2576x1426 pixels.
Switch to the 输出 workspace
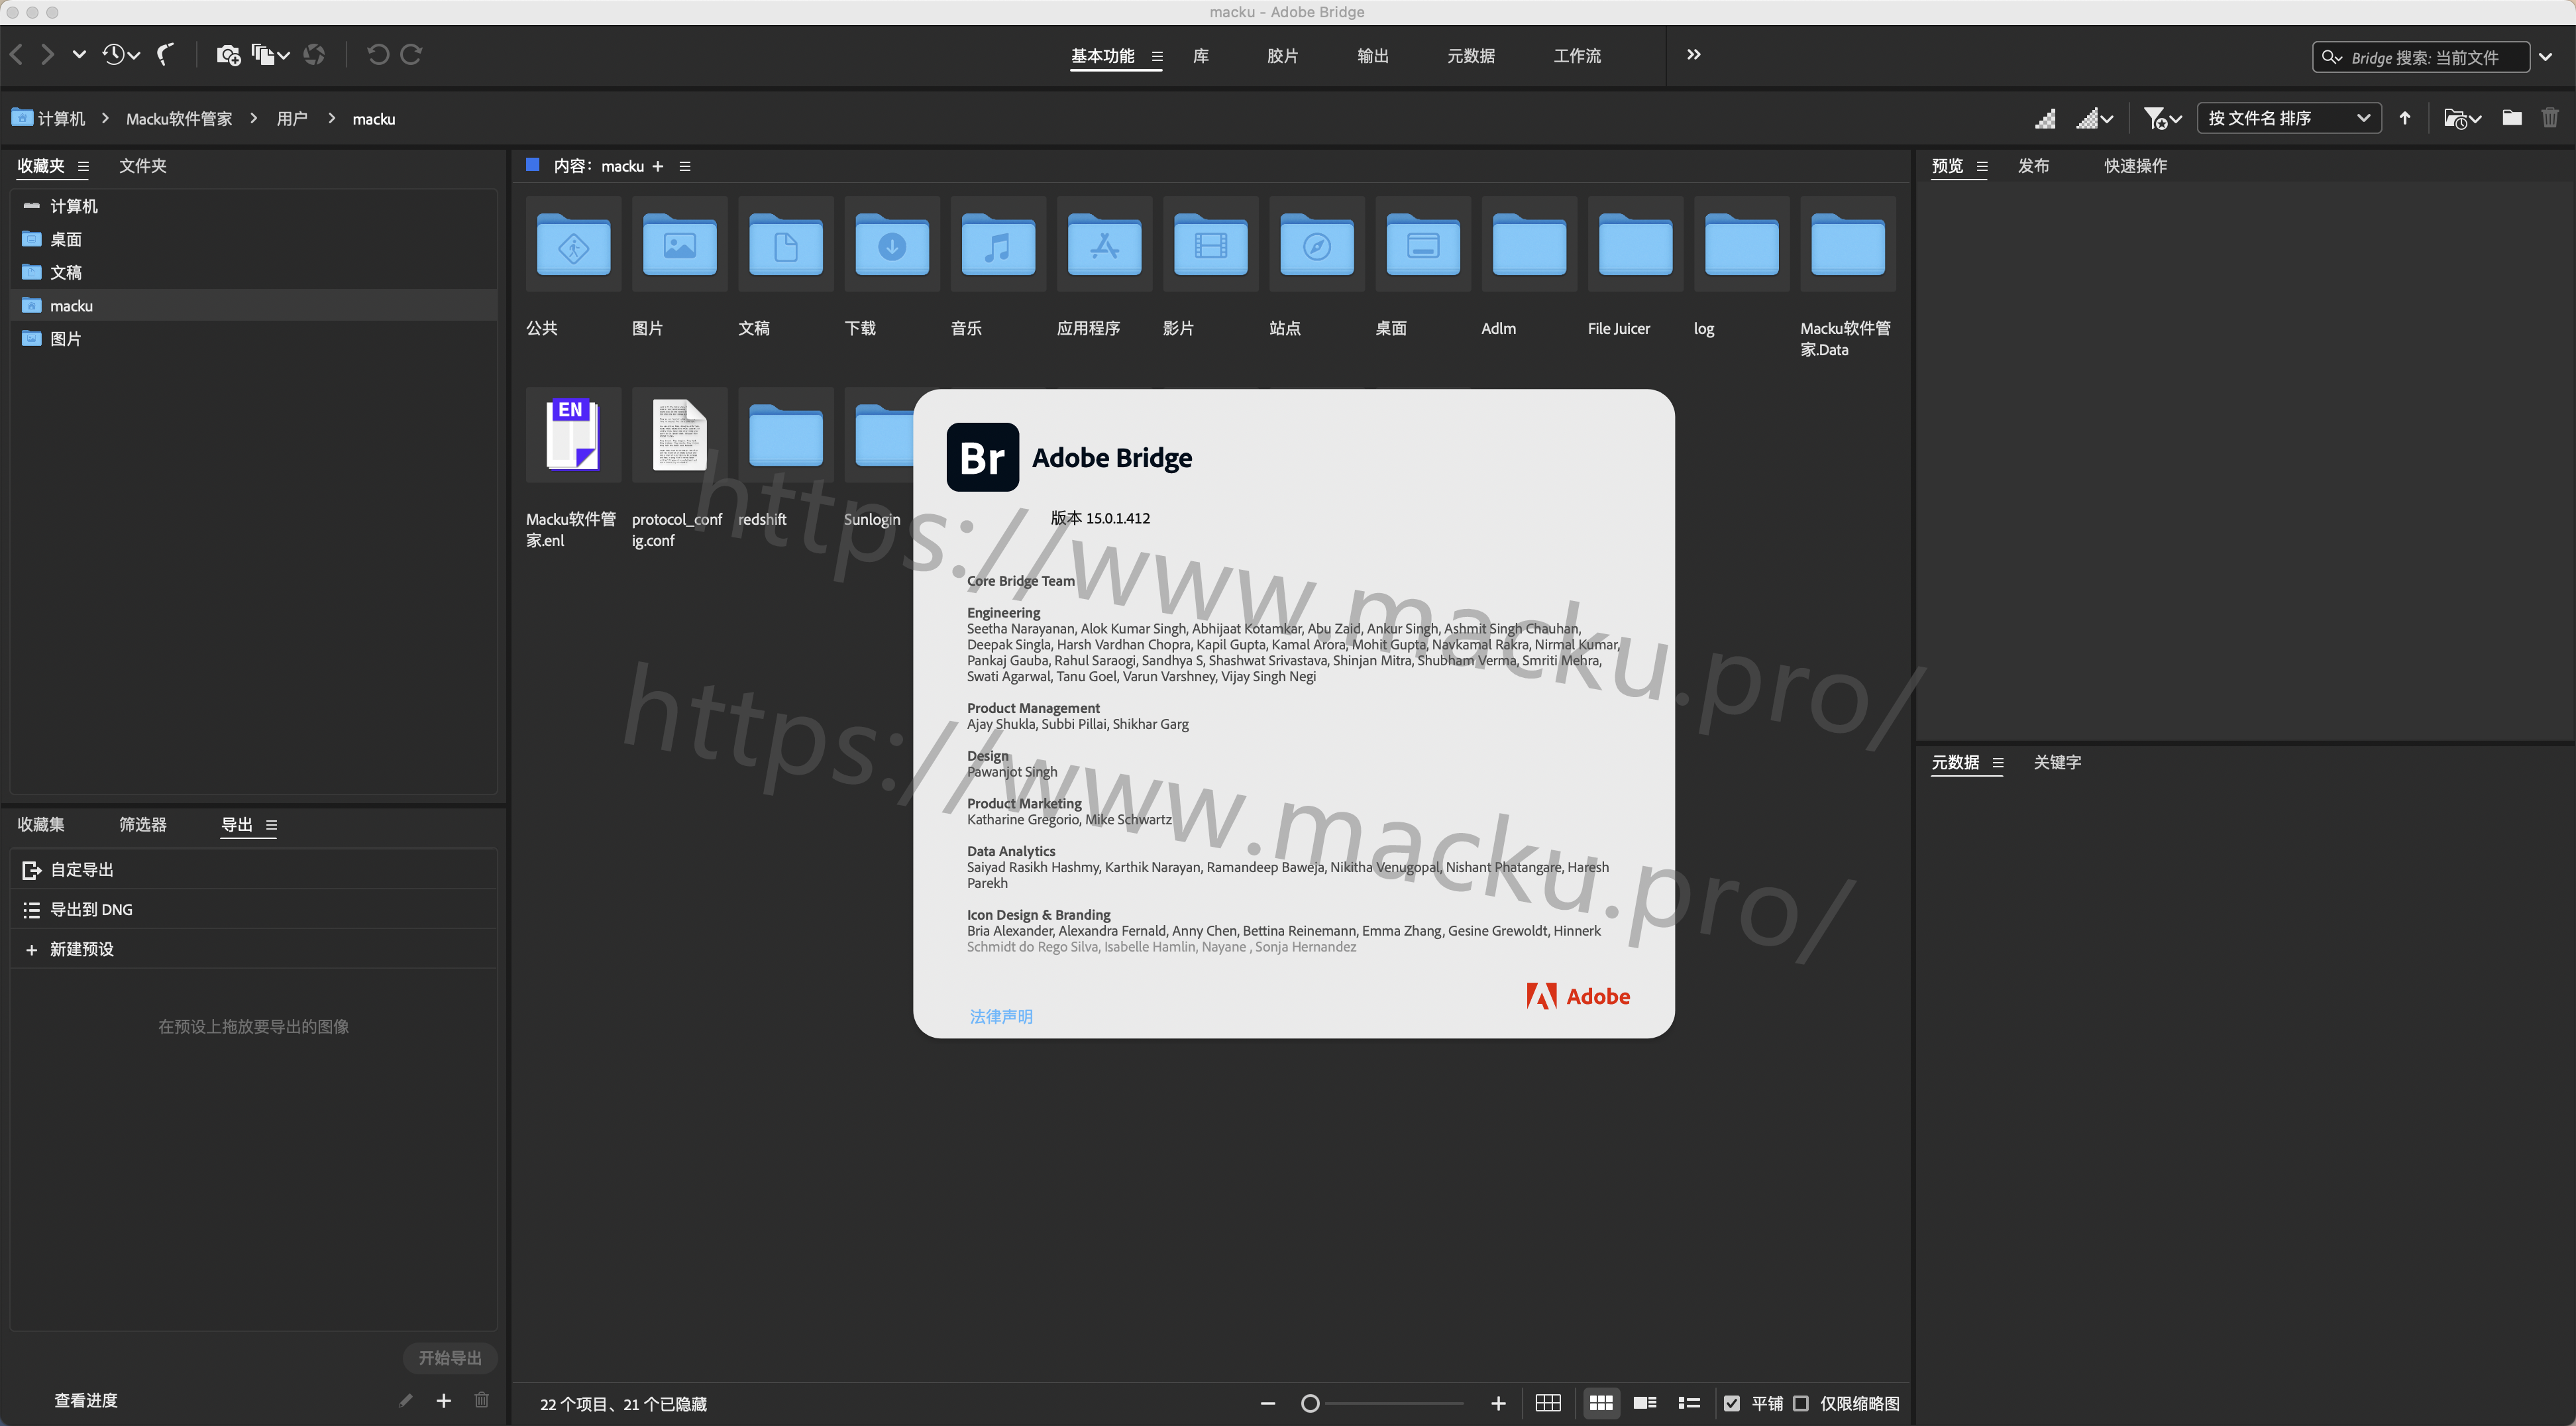(1373, 56)
